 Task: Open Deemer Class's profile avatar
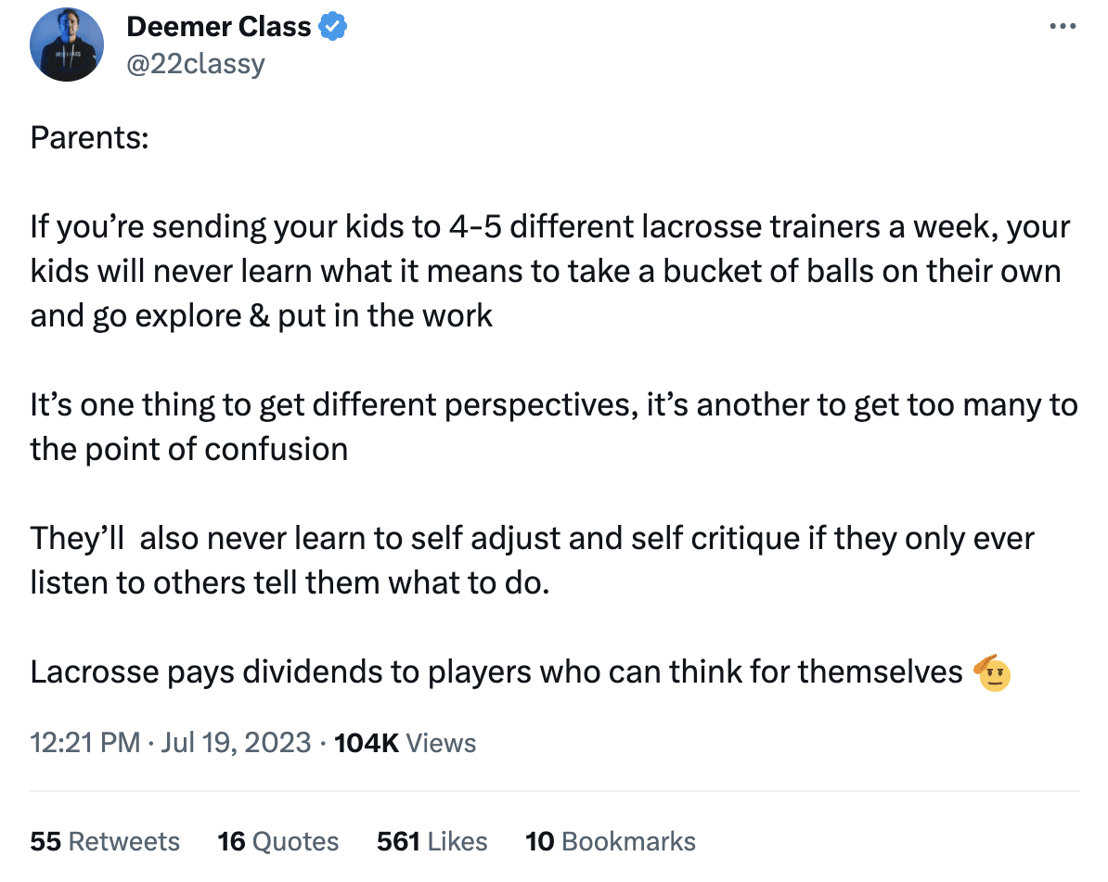(66, 44)
